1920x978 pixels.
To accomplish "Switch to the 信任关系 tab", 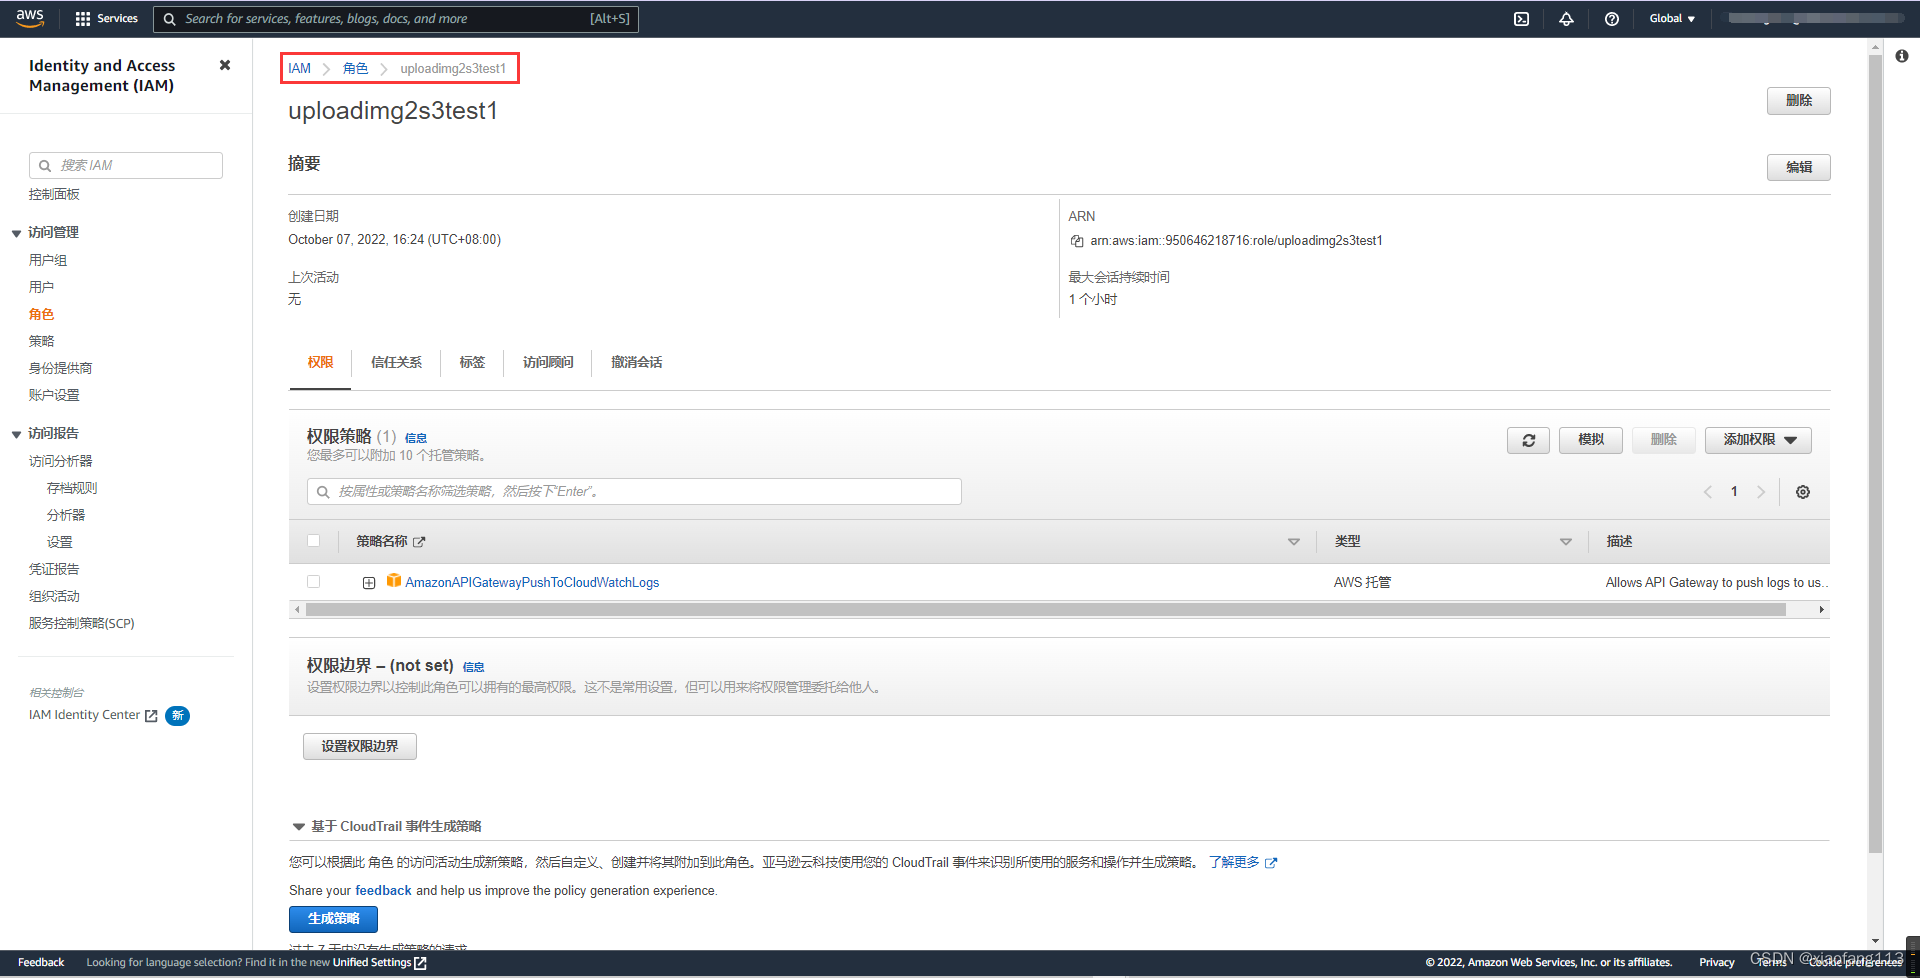I will click(x=396, y=362).
